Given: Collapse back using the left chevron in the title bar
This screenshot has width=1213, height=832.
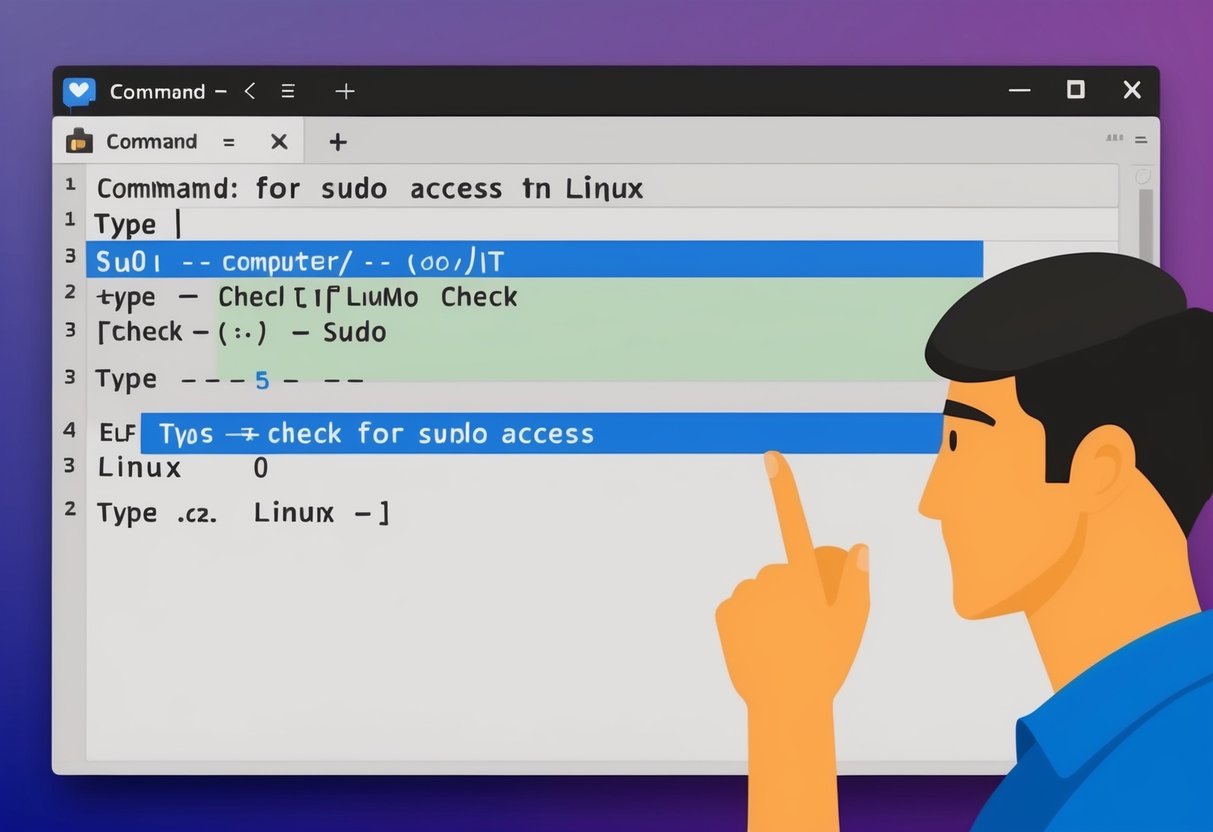Looking at the screenshot, I should (250, 90).
